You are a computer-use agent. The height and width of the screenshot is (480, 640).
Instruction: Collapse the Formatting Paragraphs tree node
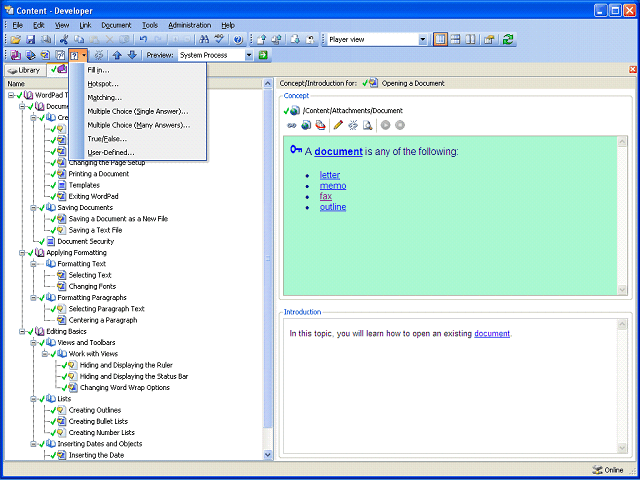33,298
